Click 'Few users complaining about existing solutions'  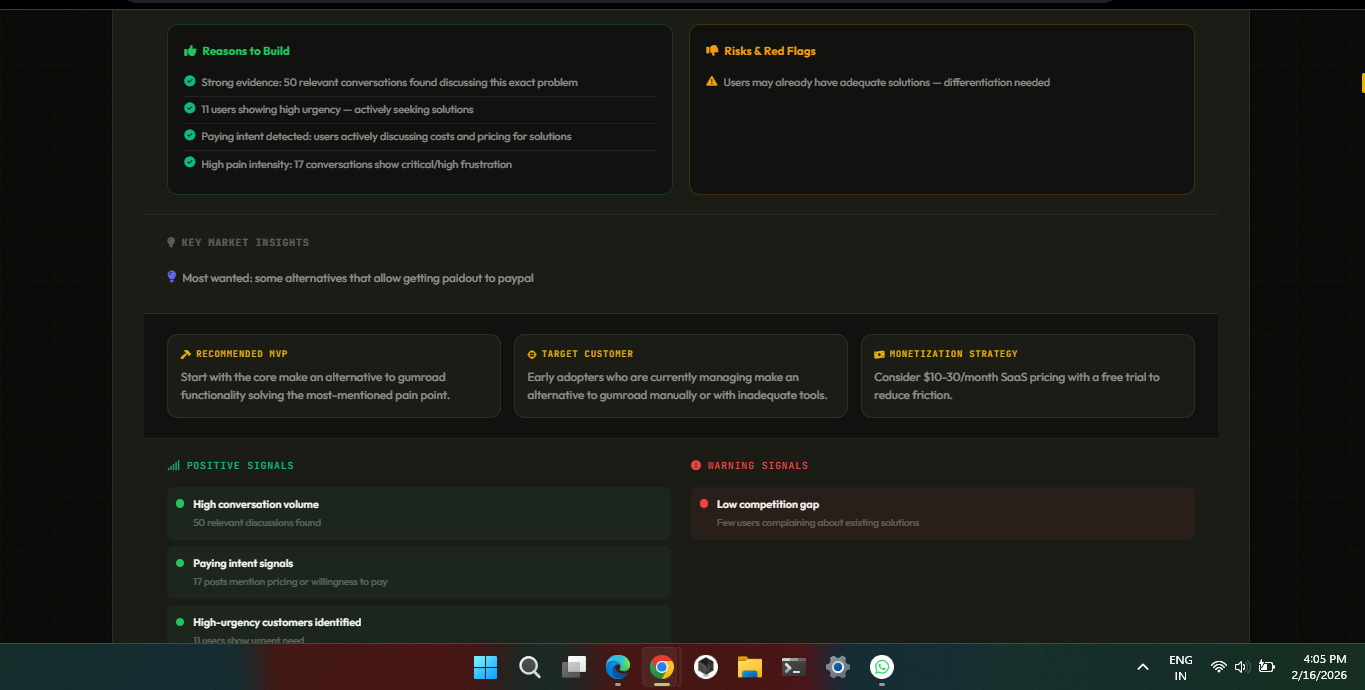click(818, 523)
